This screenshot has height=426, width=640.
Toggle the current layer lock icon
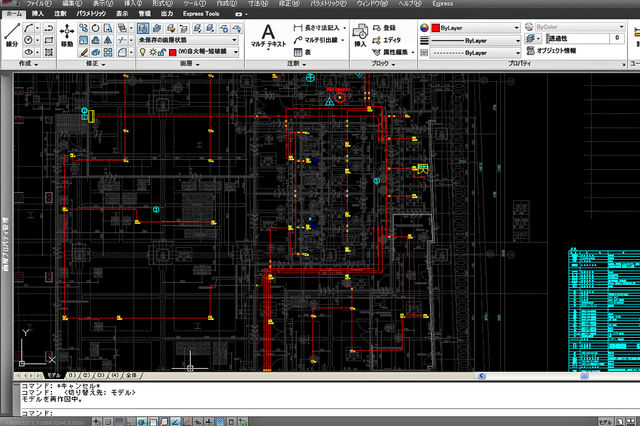tap(163, 50)
